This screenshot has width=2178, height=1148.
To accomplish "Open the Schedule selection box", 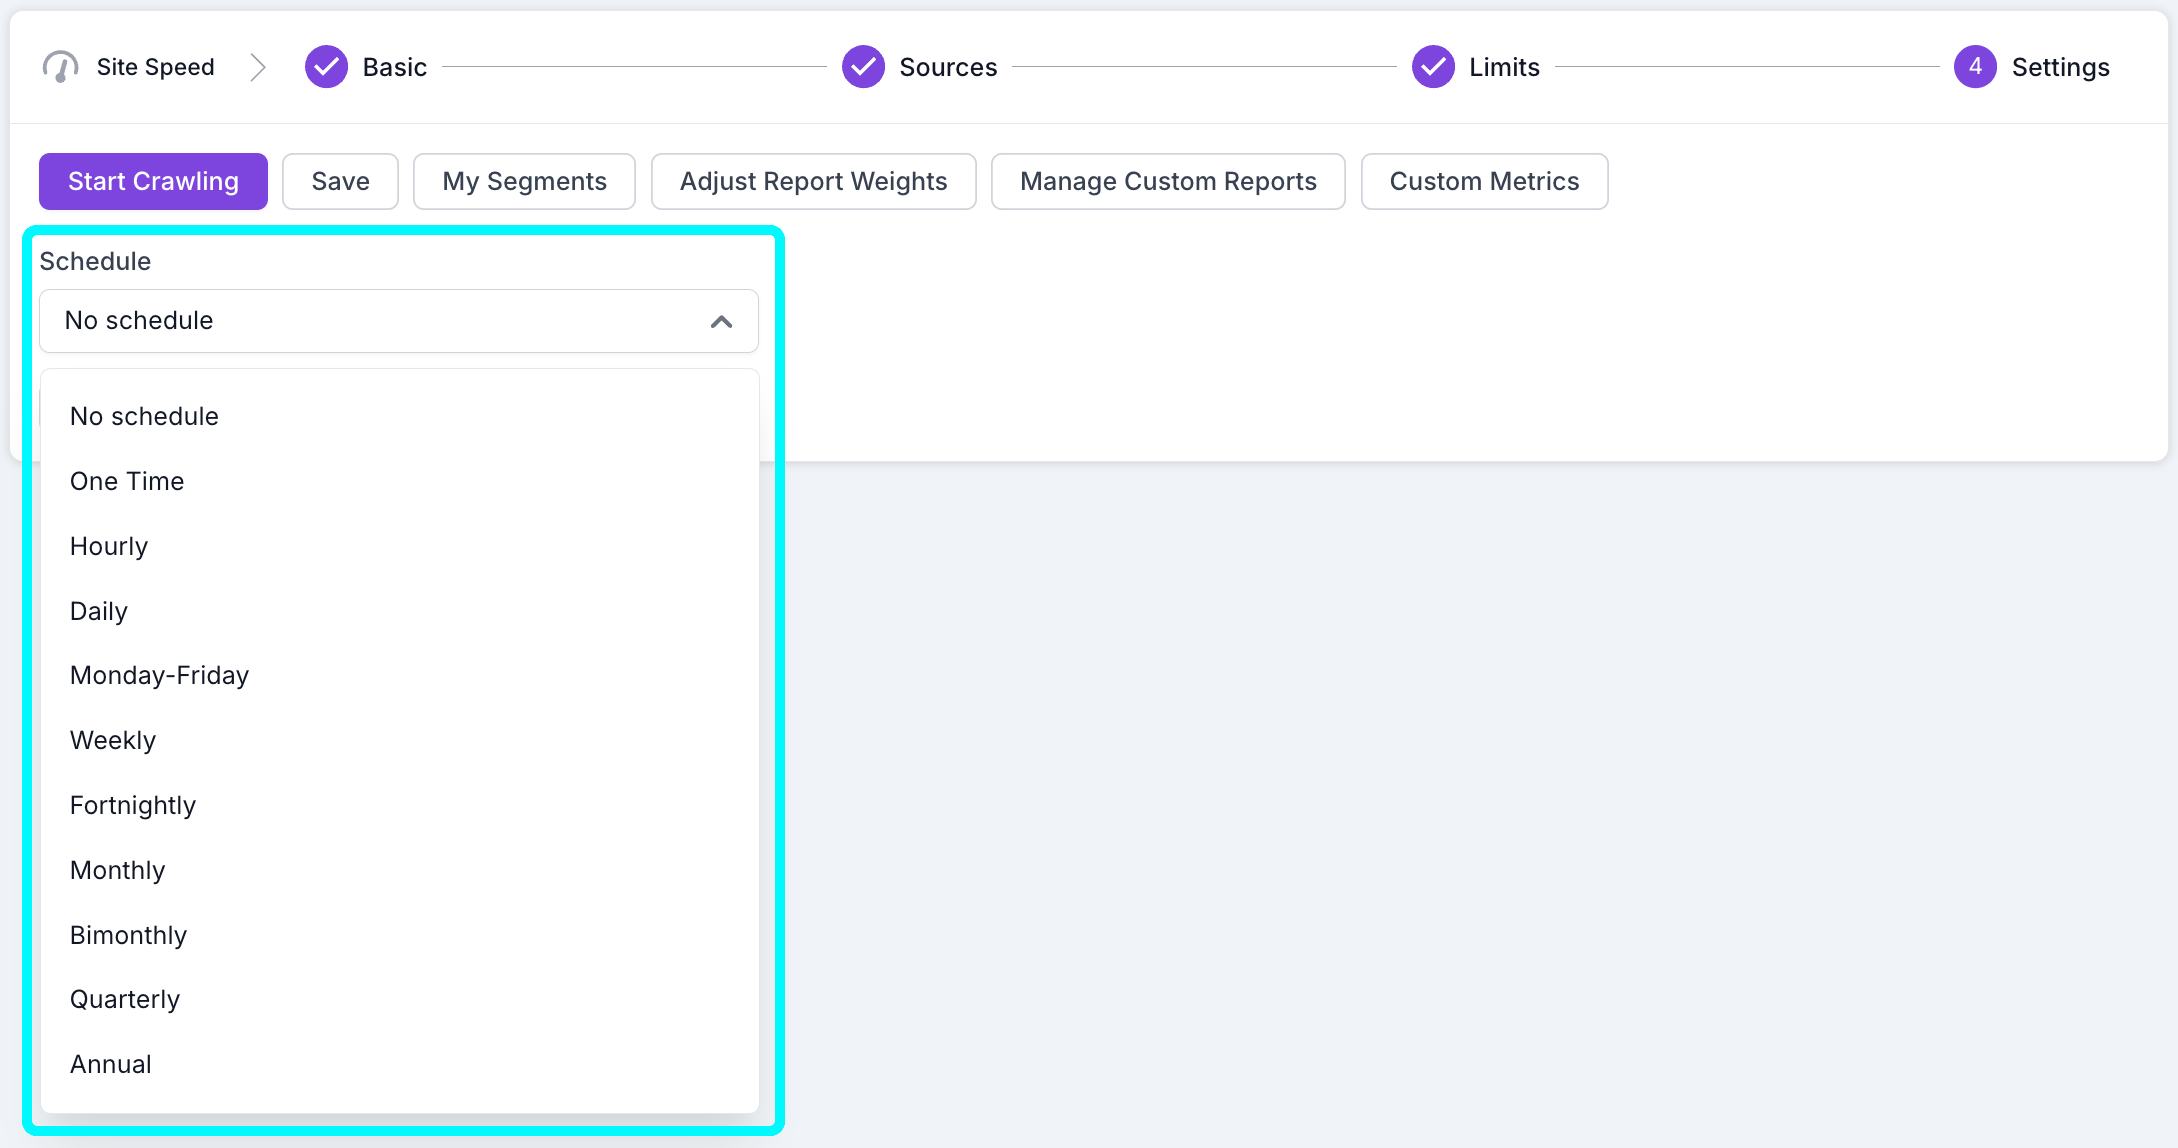I will [398, 321].
